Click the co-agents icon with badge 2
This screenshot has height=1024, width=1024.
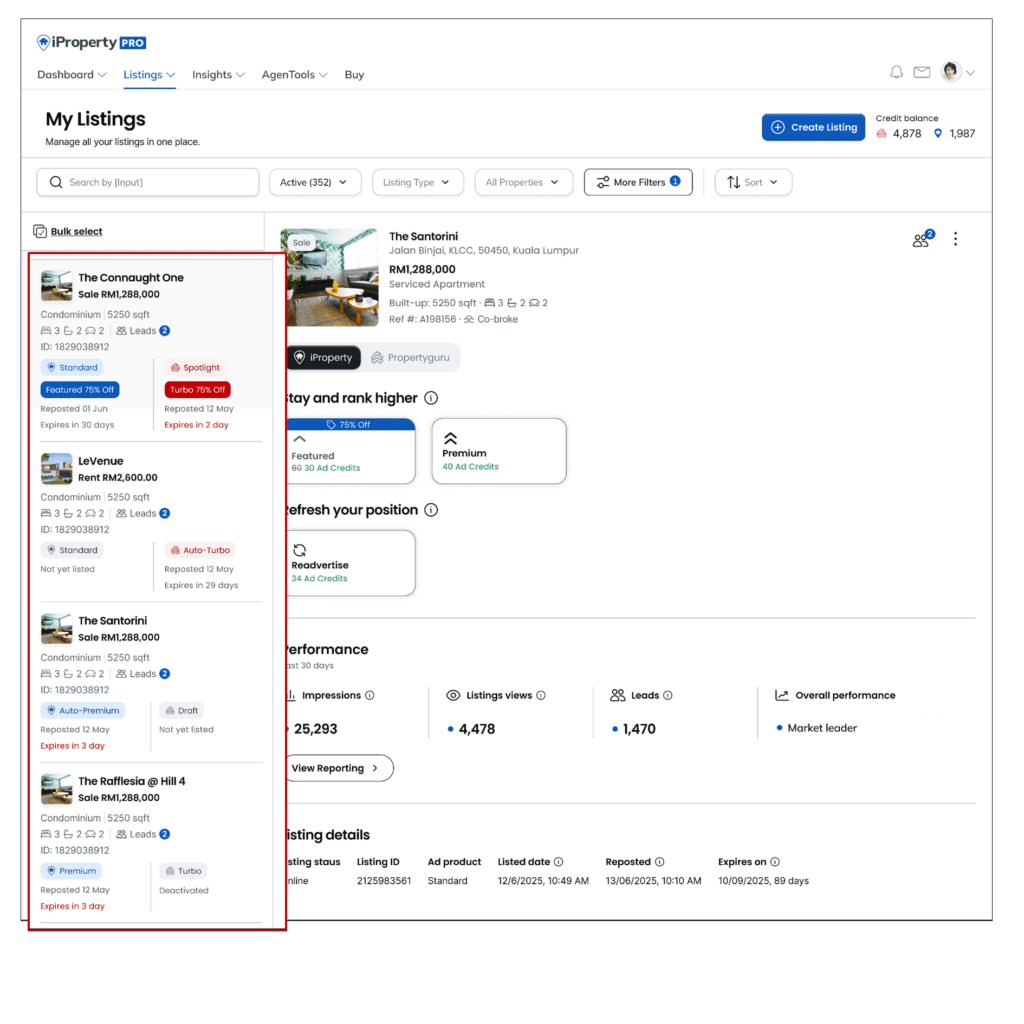tap(921, 240)
